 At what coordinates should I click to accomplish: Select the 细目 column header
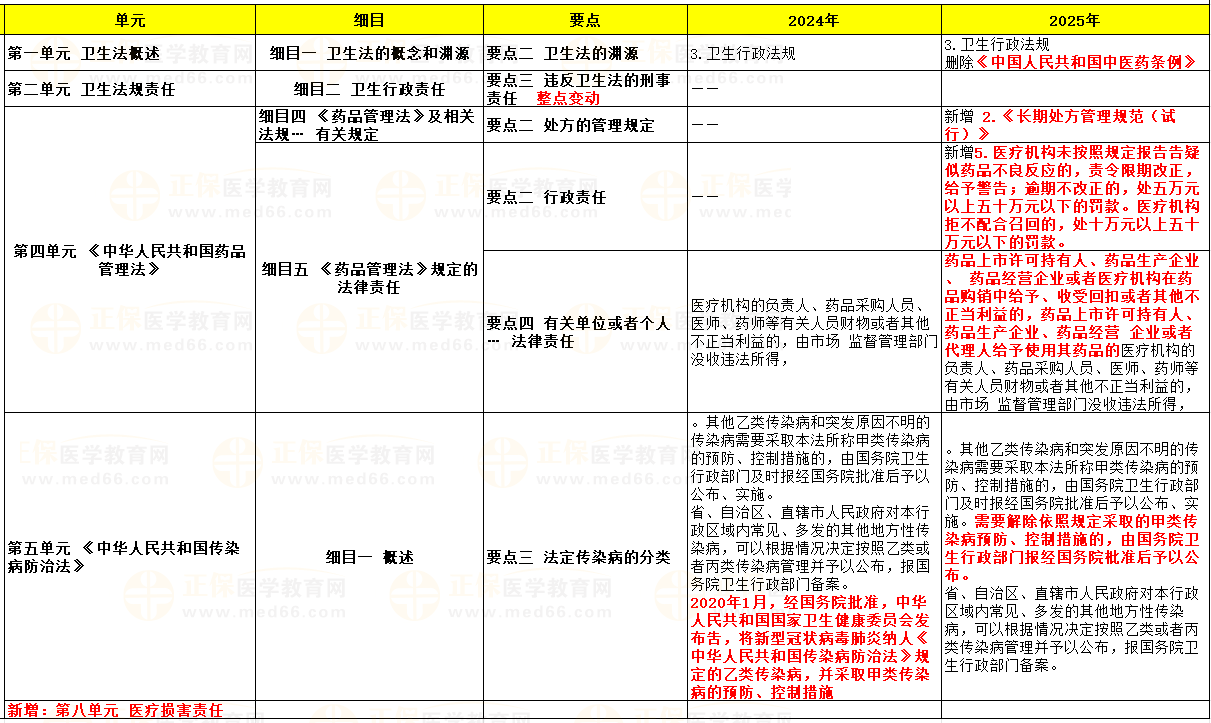tap(369, 20)
